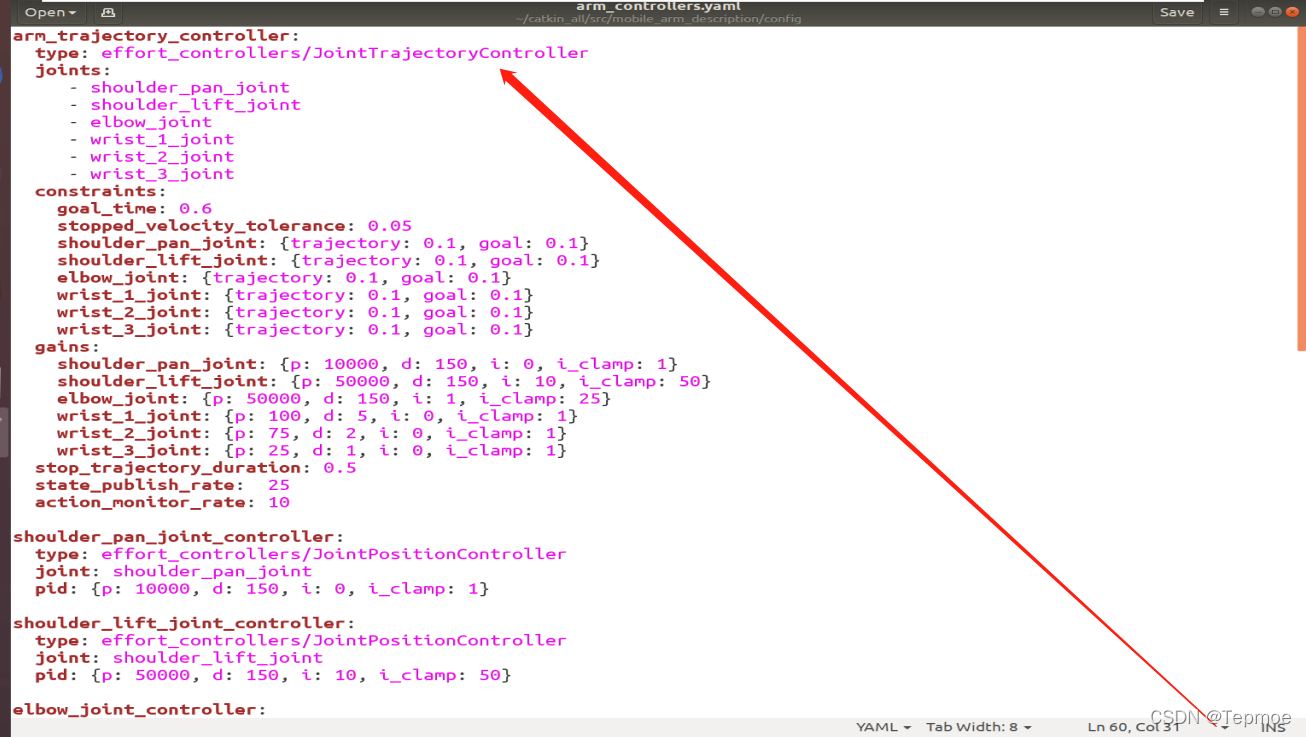The height and width of the screenshot is (737, 1306).
Task: Click action_monitor_rate: 10 line
Action: click(x=162, y=502)
